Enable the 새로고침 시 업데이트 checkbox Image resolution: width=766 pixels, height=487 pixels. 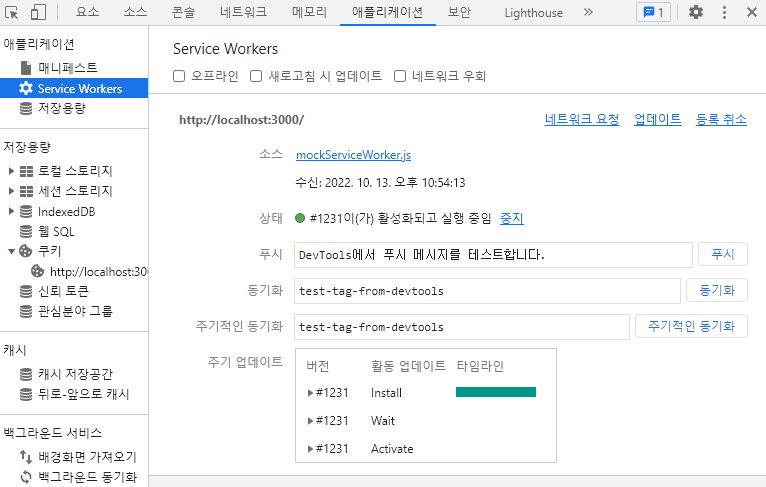point(256,76)
